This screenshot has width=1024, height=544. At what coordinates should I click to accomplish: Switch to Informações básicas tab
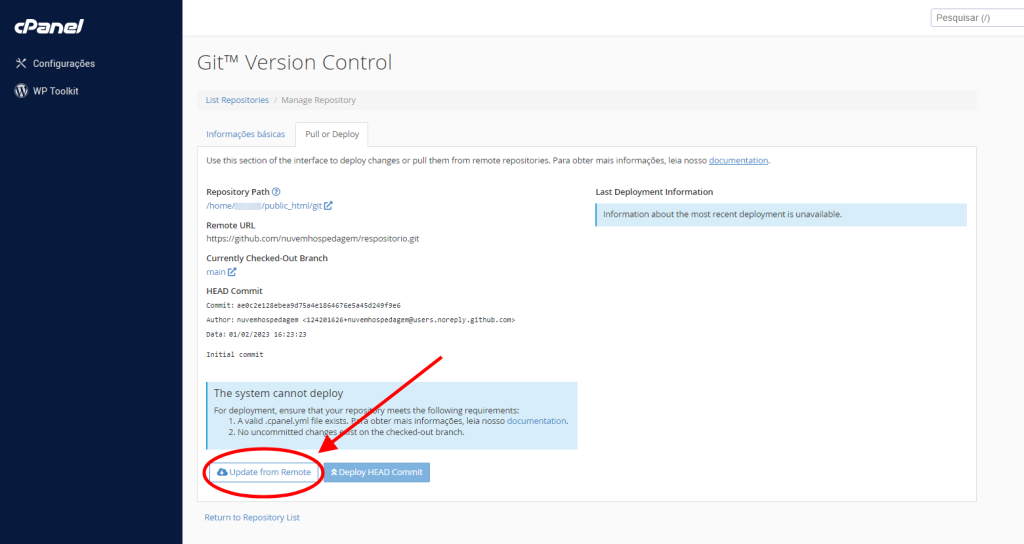click(246, 134)
